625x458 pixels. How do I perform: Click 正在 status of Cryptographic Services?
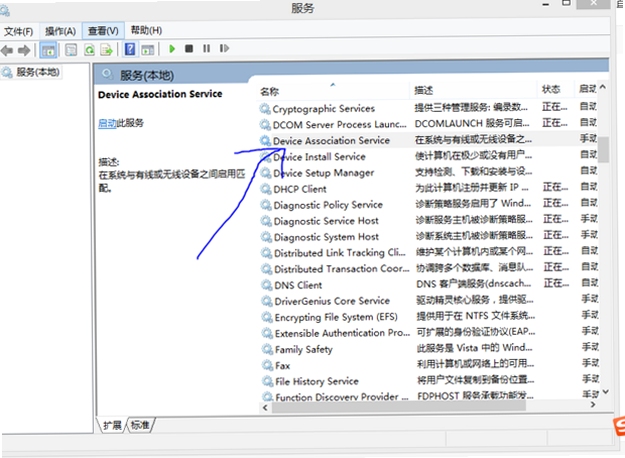pyautogui.click(x=554, y=107)
